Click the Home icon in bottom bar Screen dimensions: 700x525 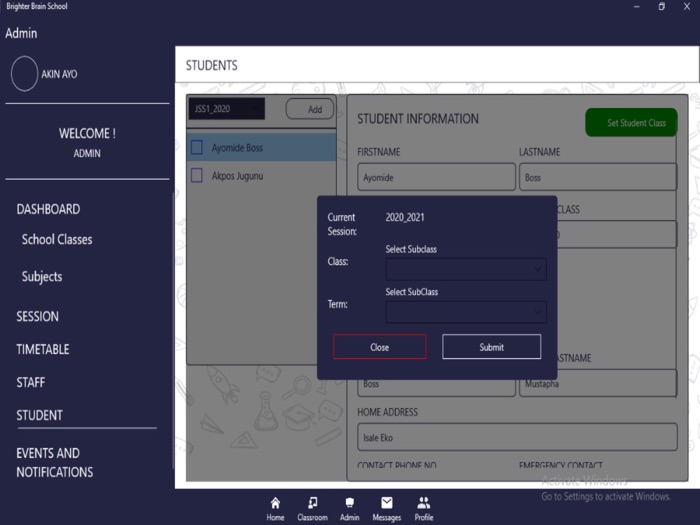(x=275, y=503)
